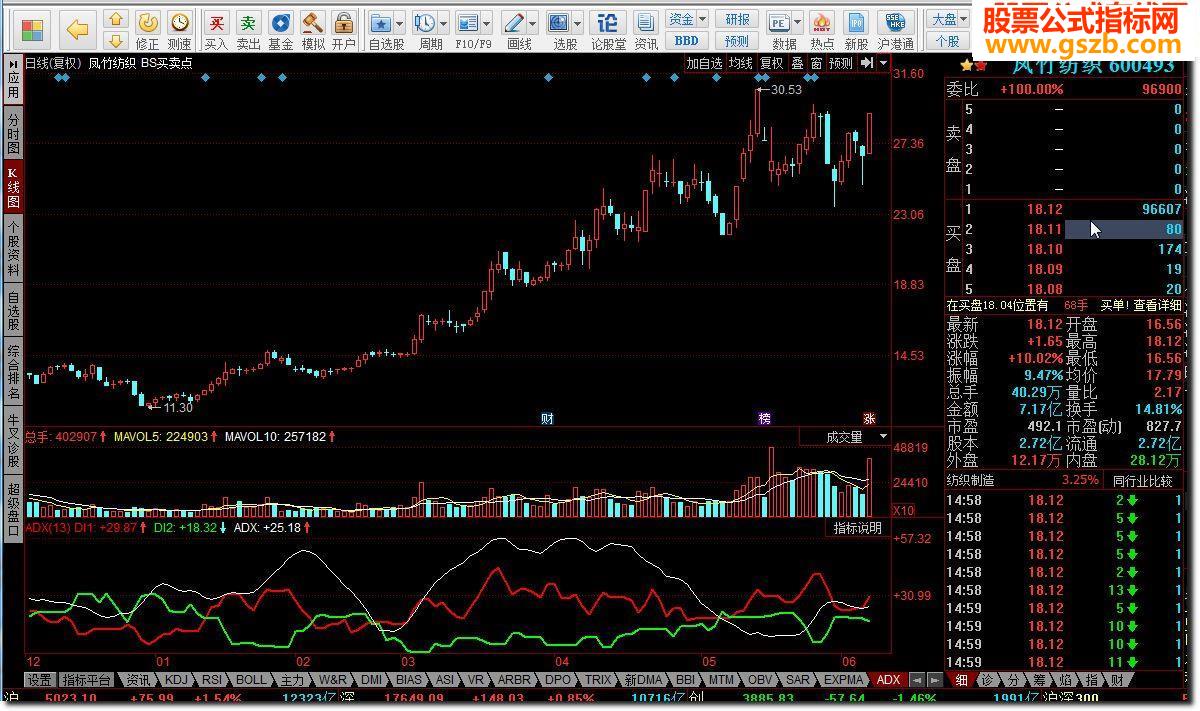1200x711 pixels.
Task: Click the 11.30 low price marker
Action: click(178, 408)
